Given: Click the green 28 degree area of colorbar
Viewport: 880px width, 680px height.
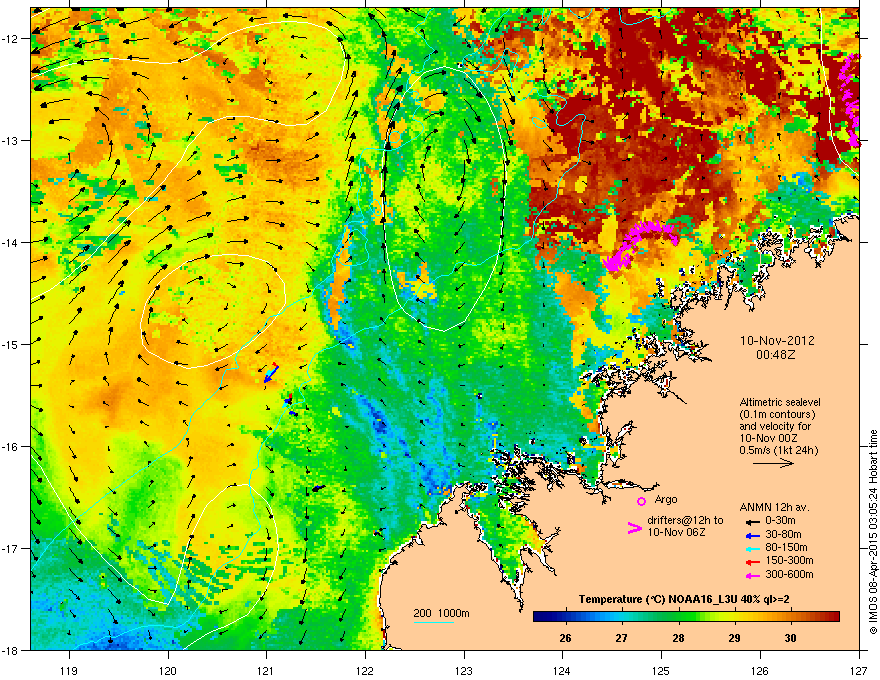Looking at the screenshot, I should coord(679,617).
